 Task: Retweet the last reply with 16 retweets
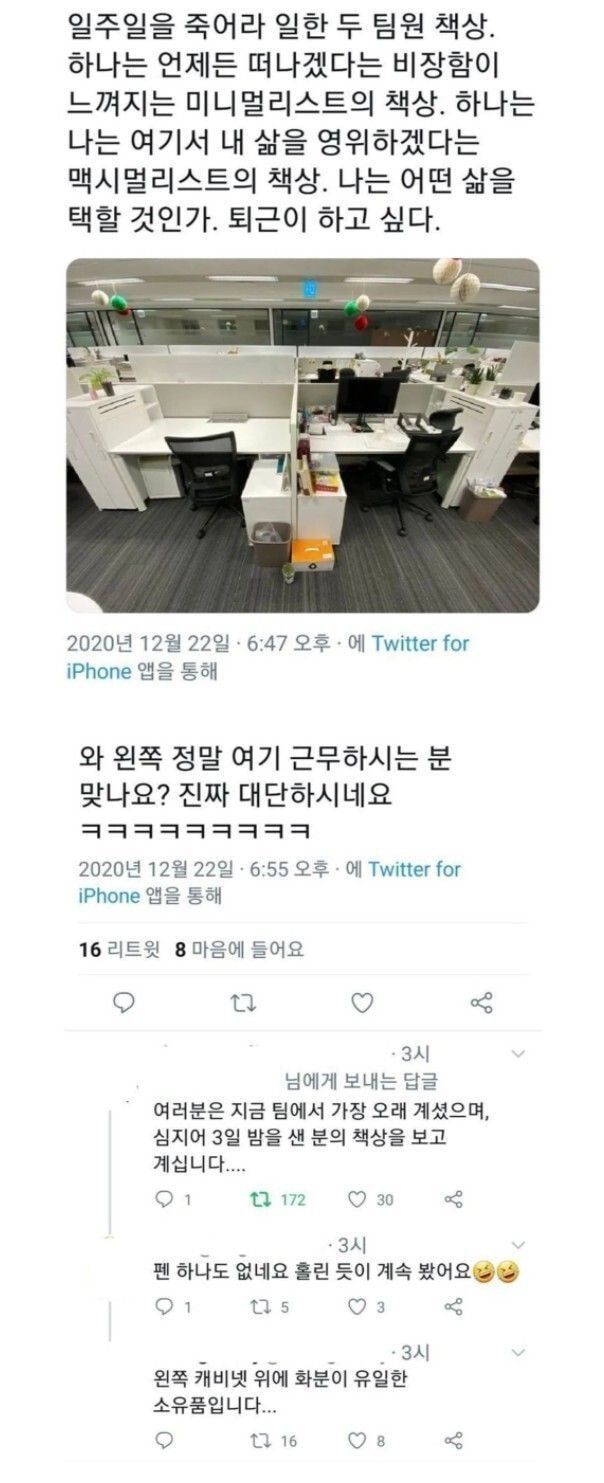point(260,1440)
